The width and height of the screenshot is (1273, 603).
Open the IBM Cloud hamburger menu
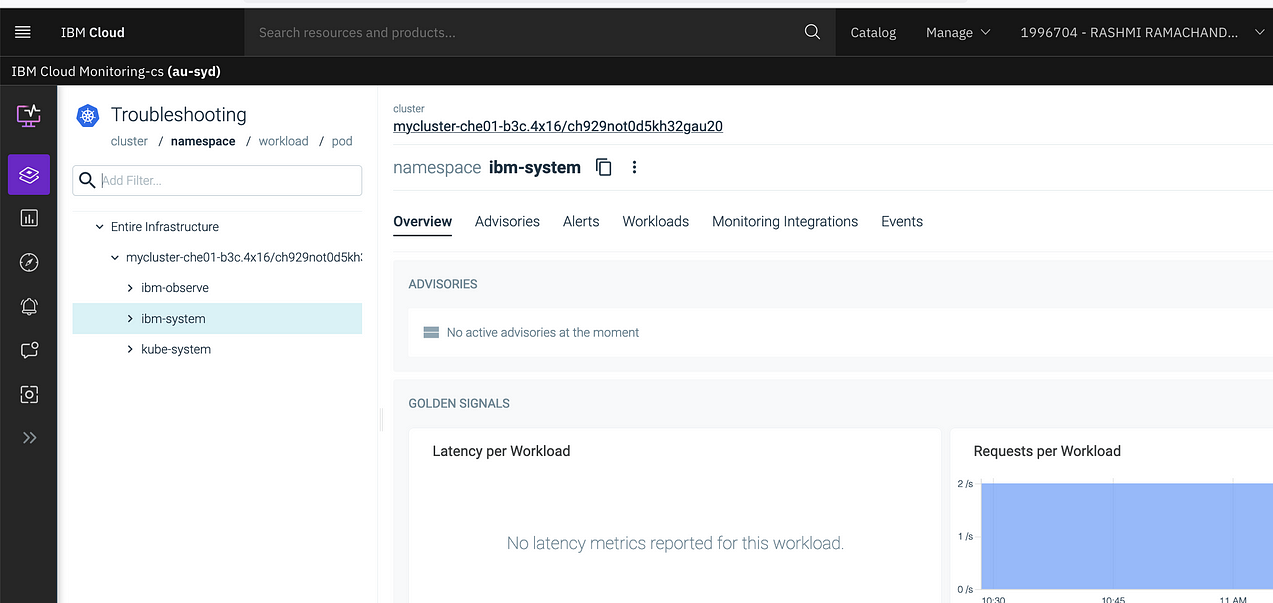pyautogui.click(x=23, y=32)
